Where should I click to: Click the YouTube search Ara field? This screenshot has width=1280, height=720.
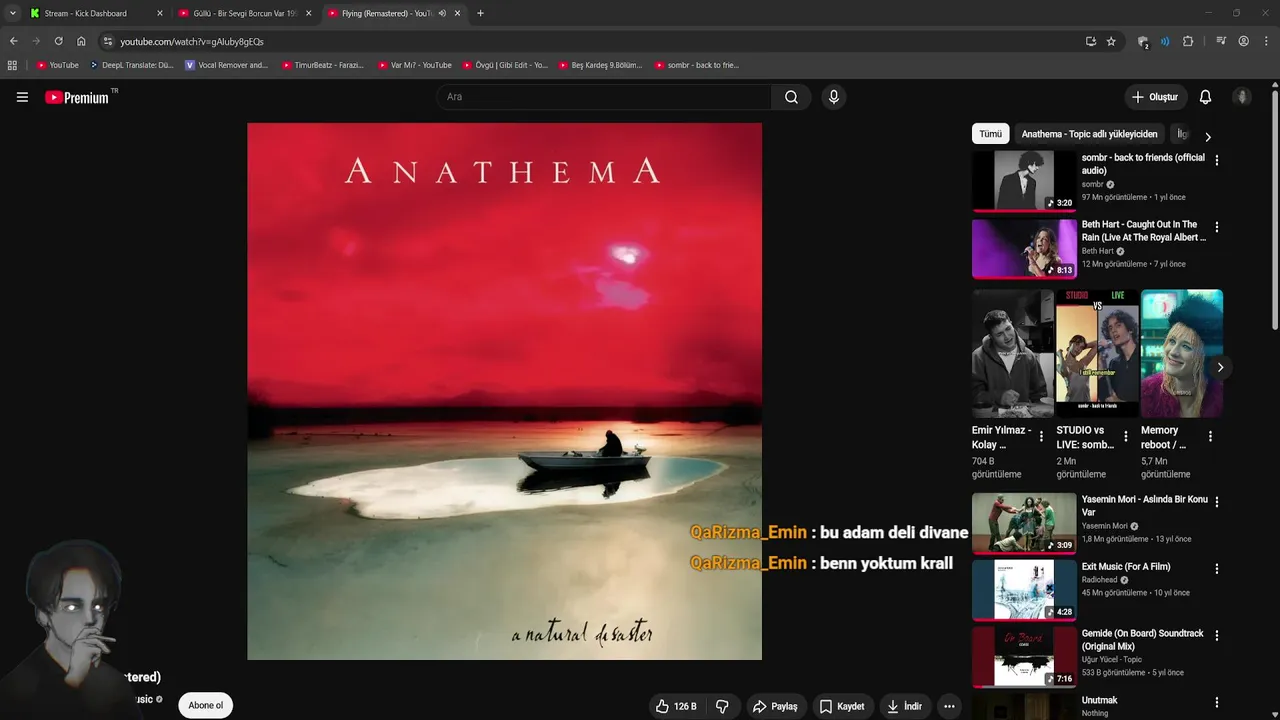pos(603,97)
